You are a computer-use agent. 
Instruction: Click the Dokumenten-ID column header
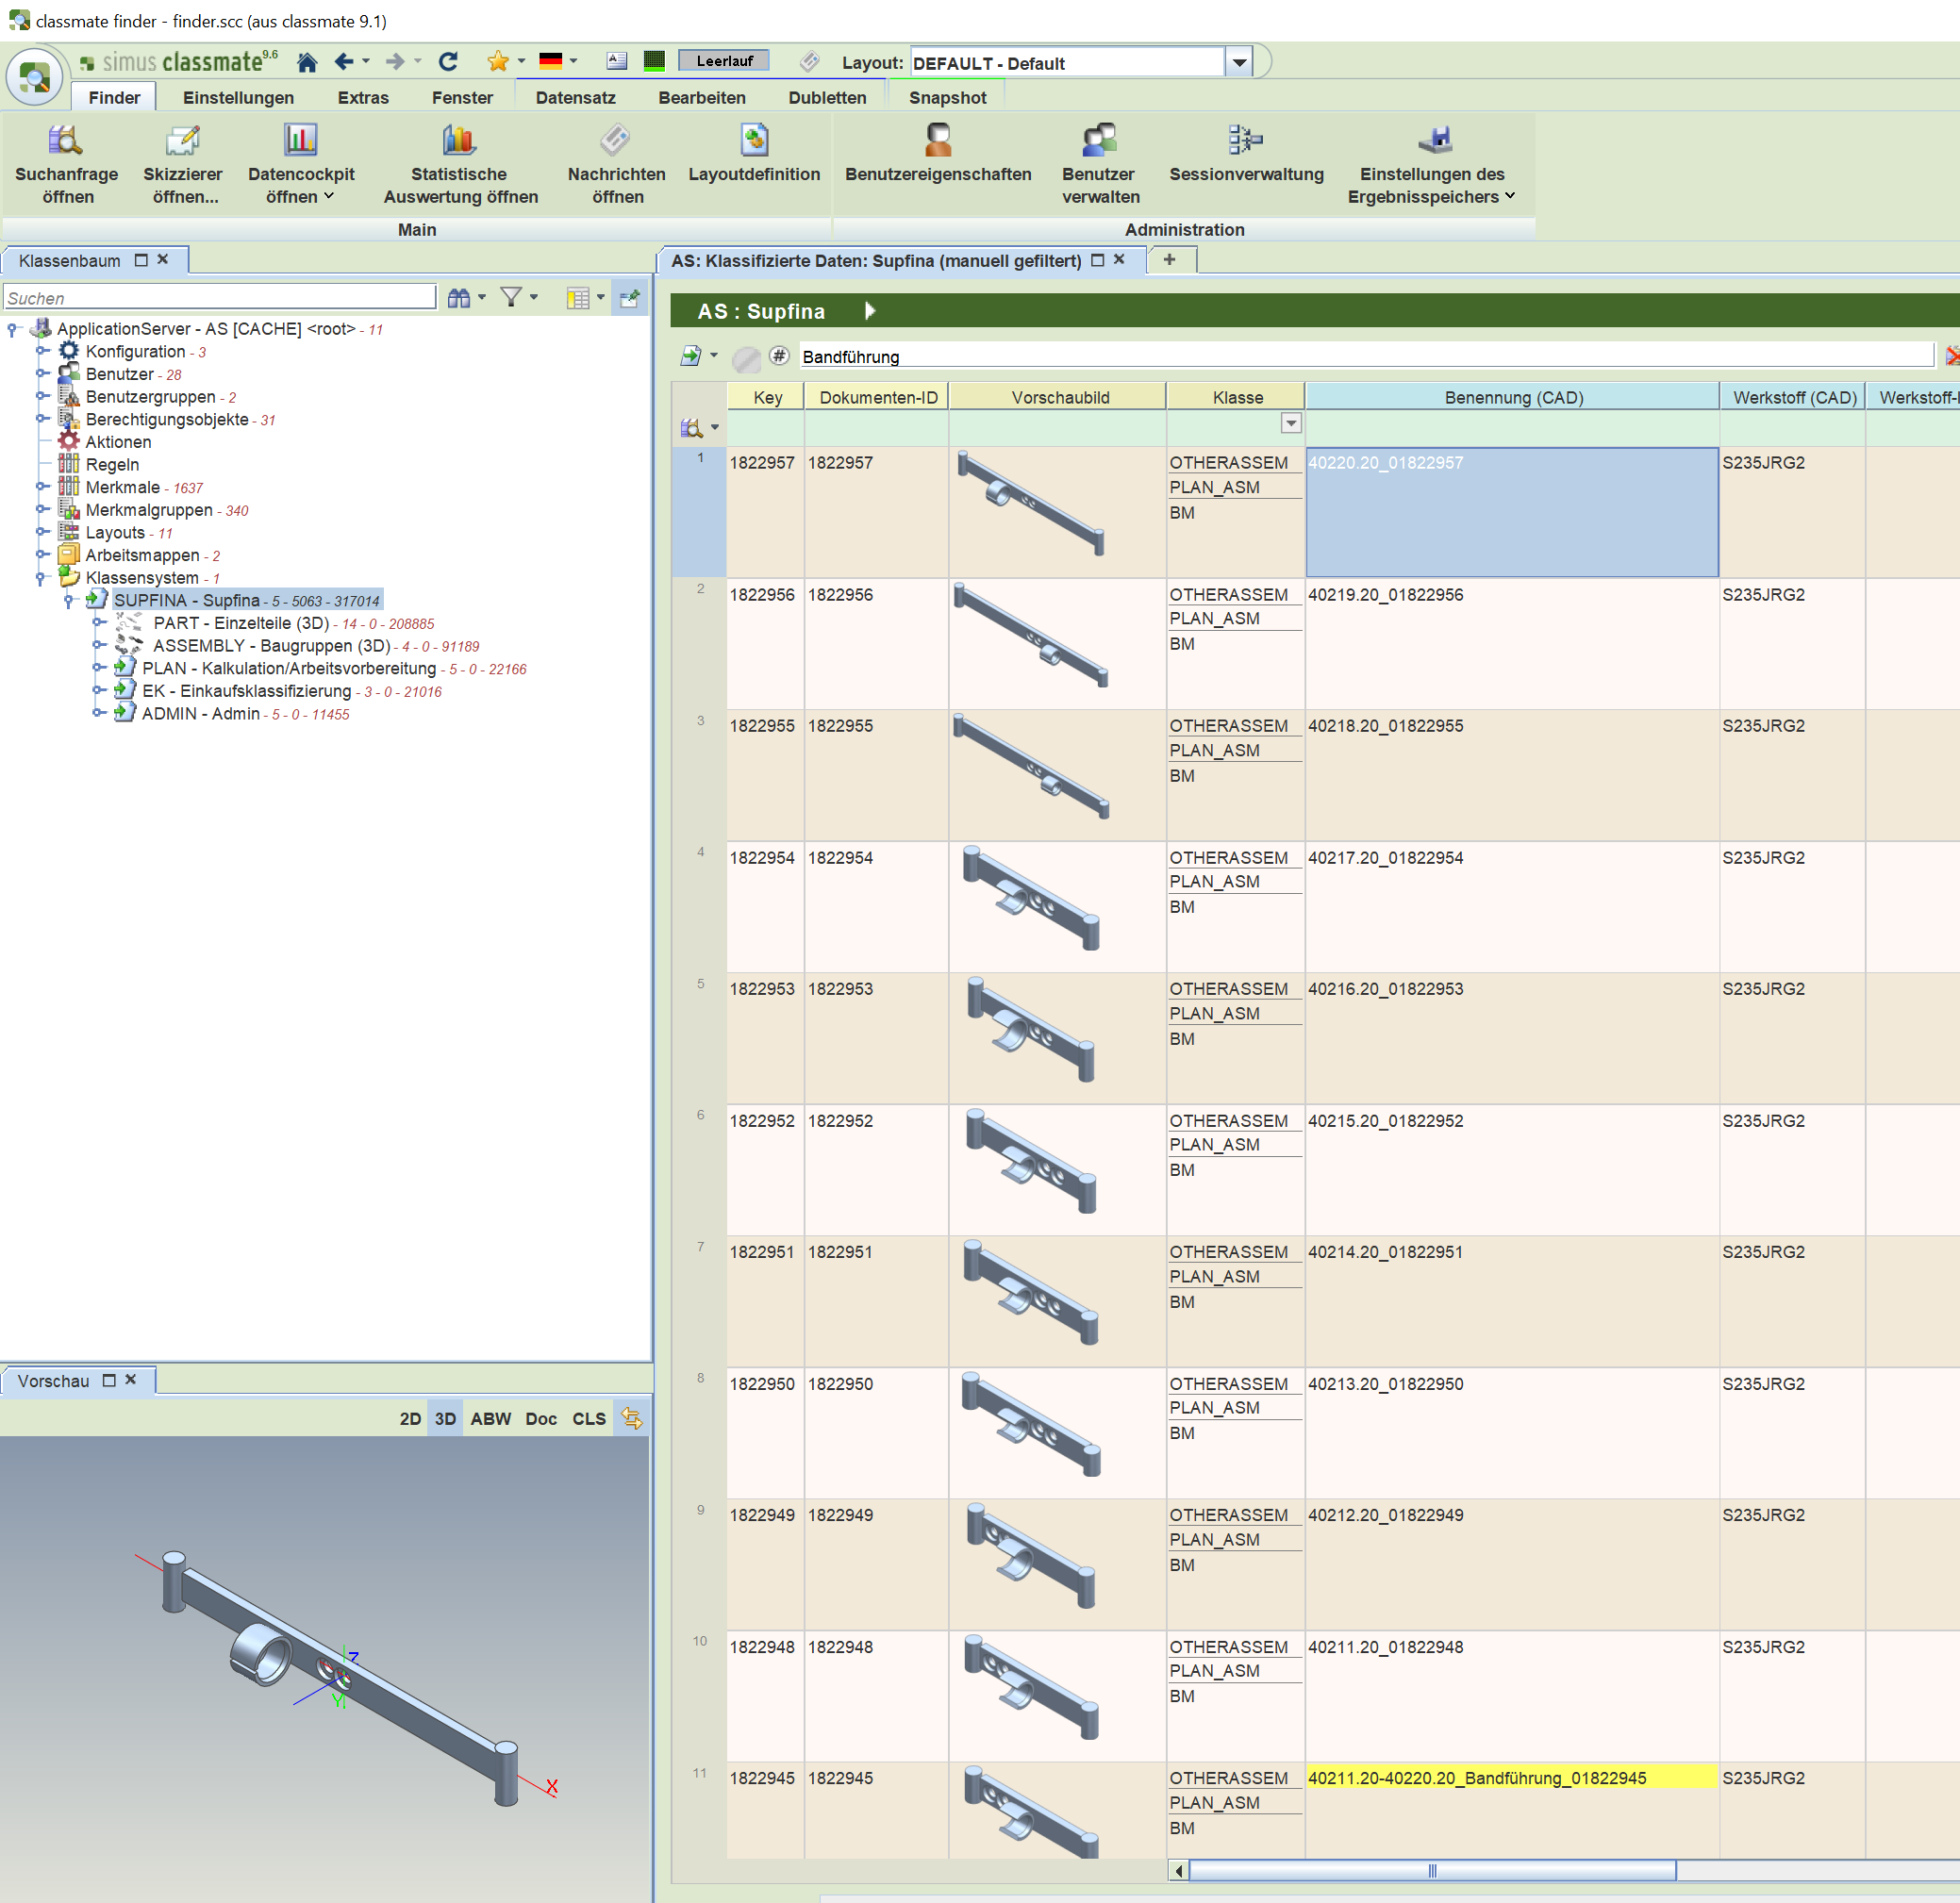878,397
